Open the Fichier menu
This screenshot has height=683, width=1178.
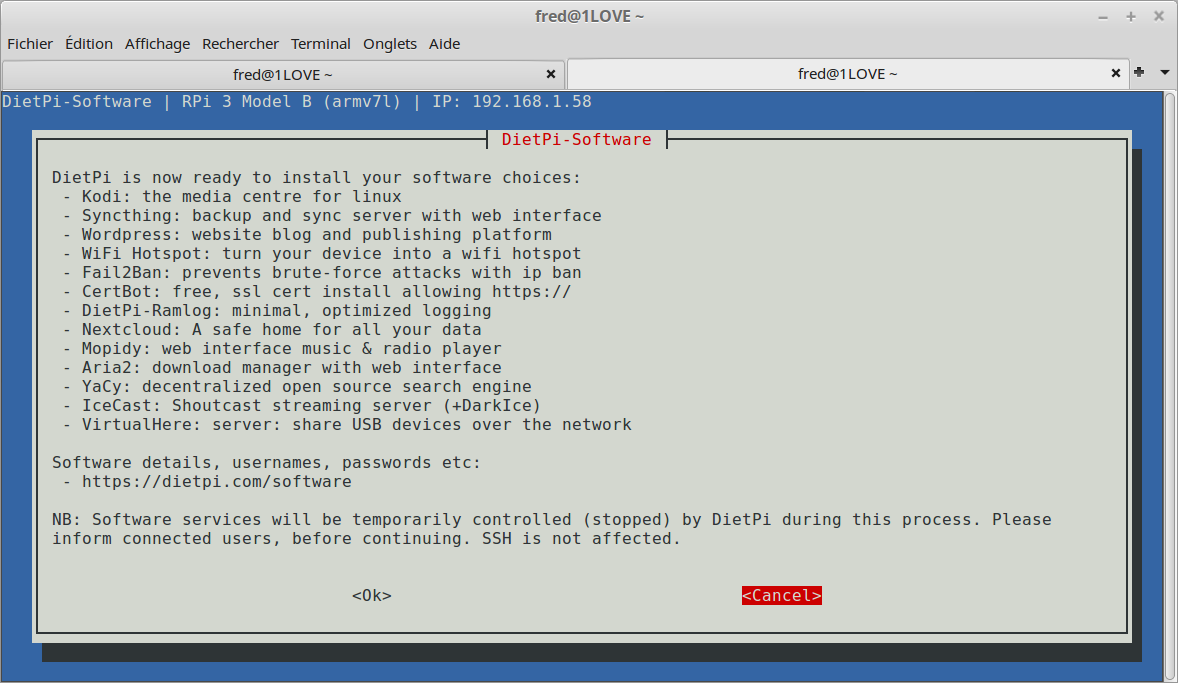pos(30,44)
